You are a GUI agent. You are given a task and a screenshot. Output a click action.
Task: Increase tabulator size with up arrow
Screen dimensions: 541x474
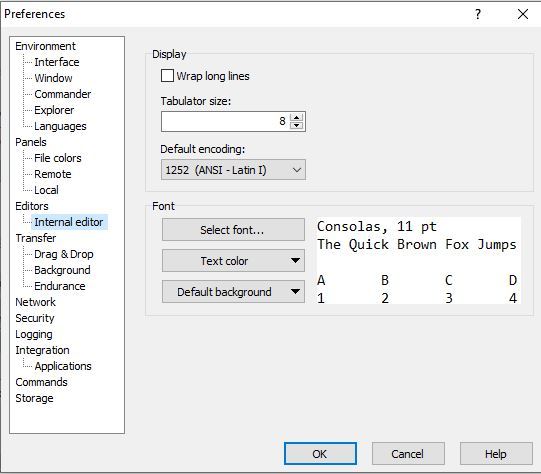296,117
